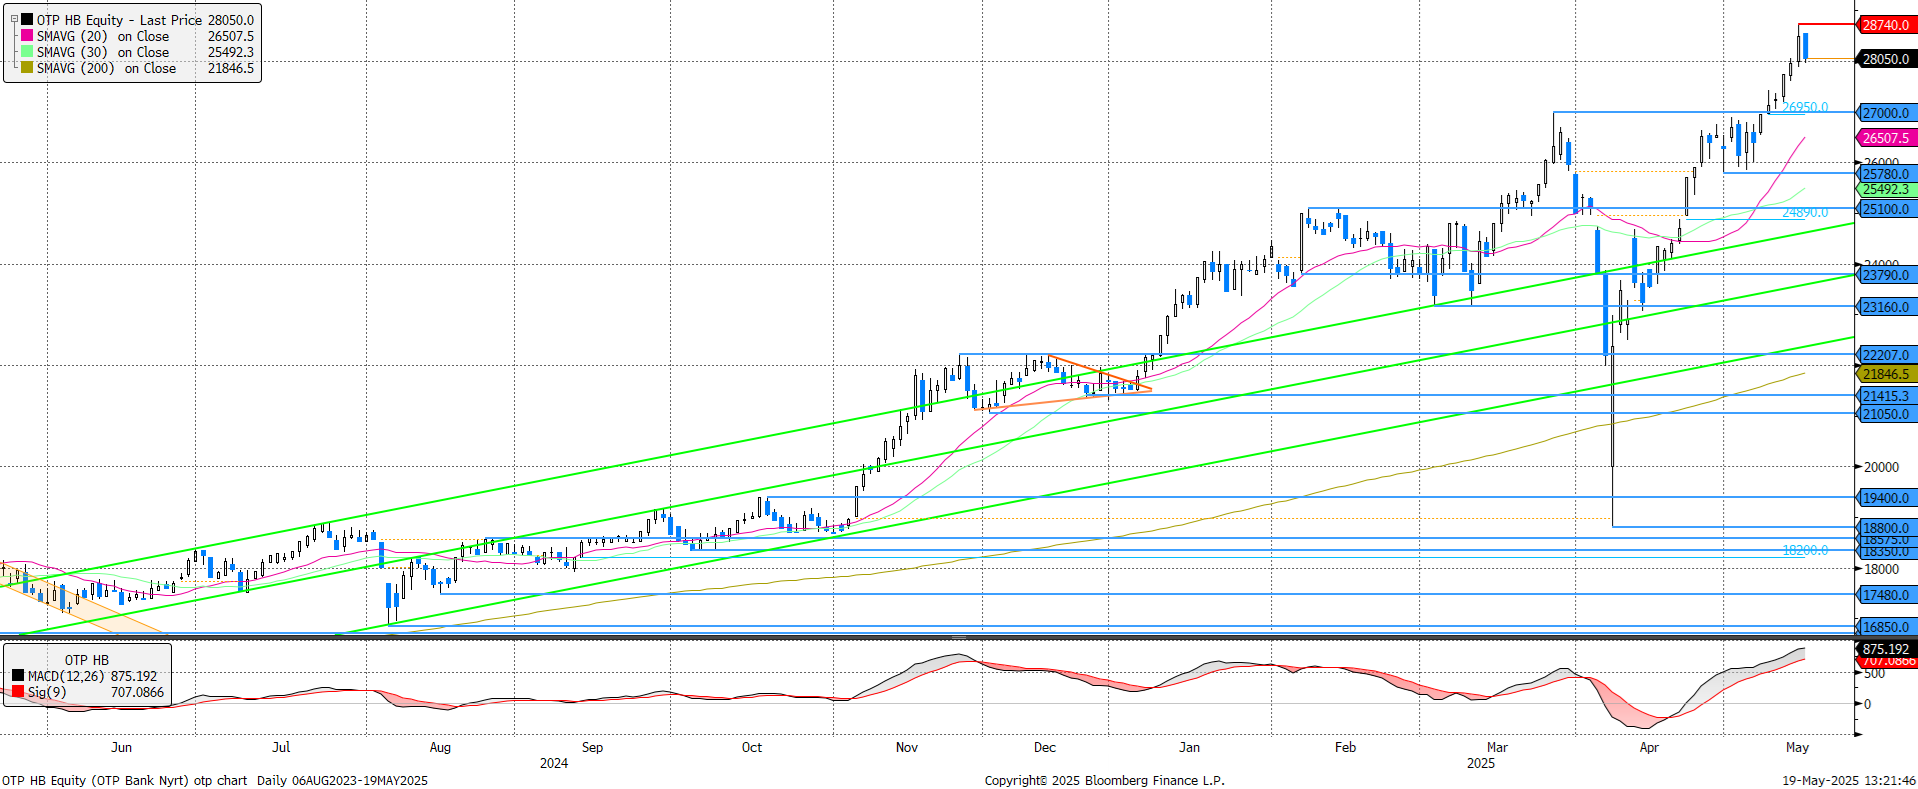Click the 'Jan' month label on time axis

point(1189,747)
